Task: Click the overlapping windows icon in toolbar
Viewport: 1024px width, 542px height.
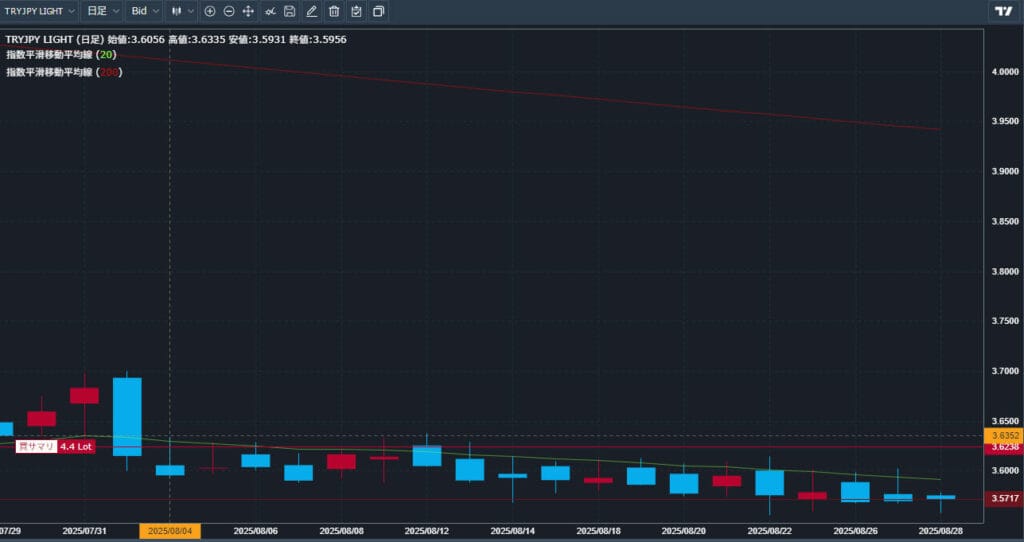Action: [379, 11]
